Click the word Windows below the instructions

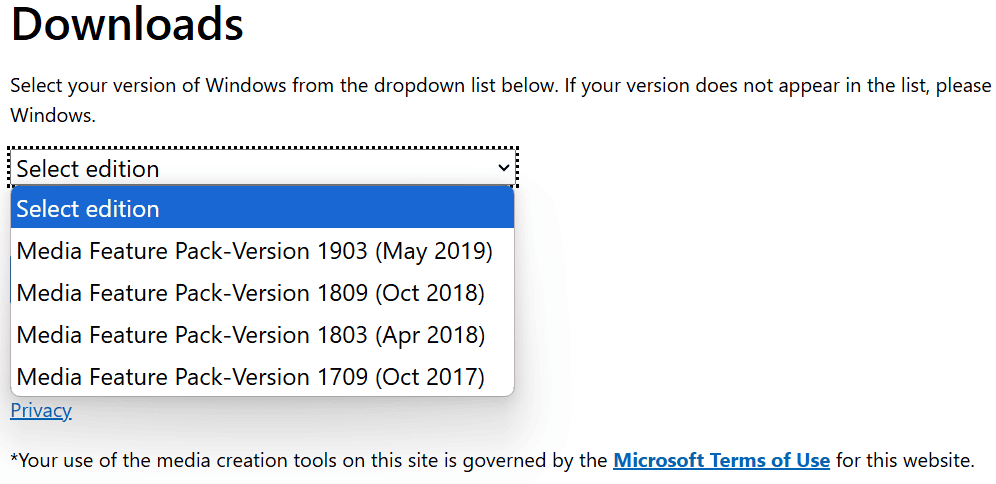[x=52, y=116]
